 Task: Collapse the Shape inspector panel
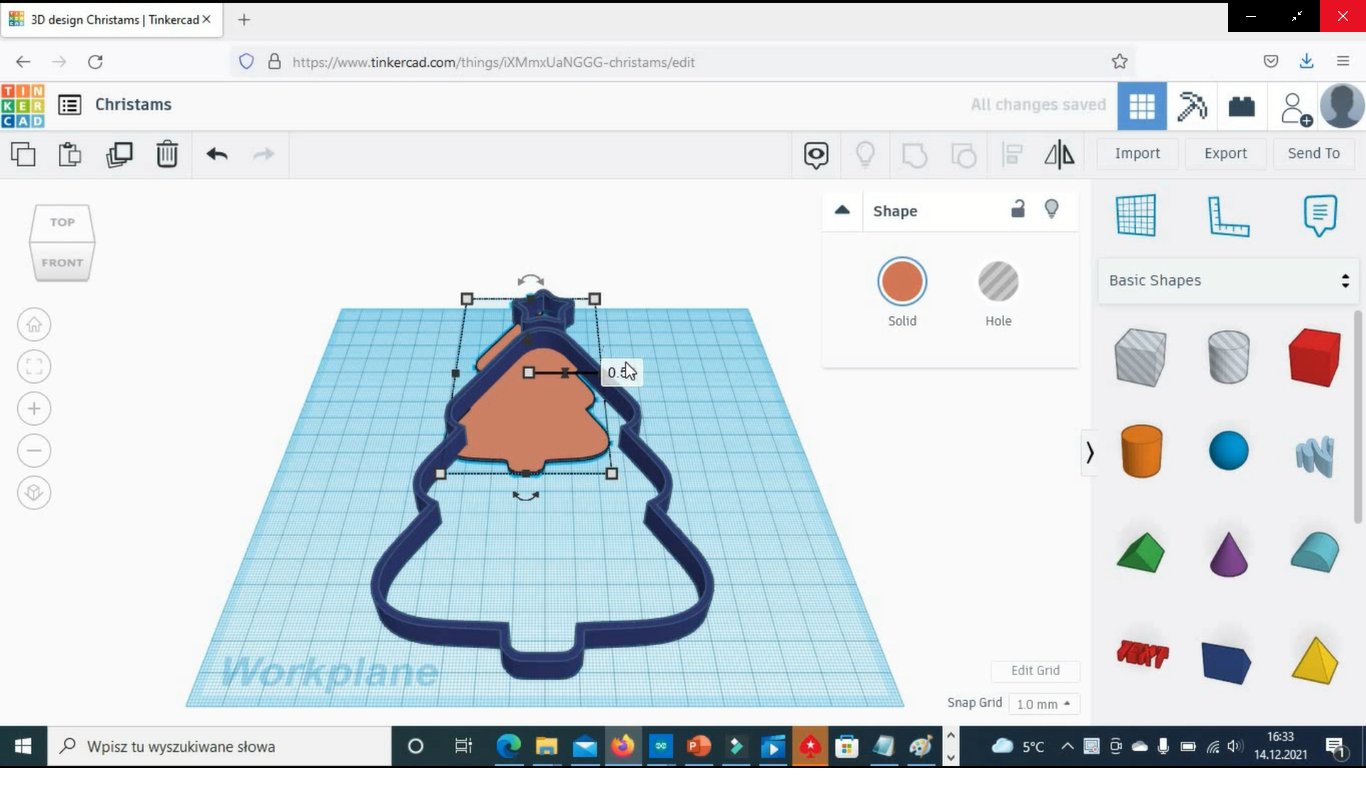tap(842, 210)
